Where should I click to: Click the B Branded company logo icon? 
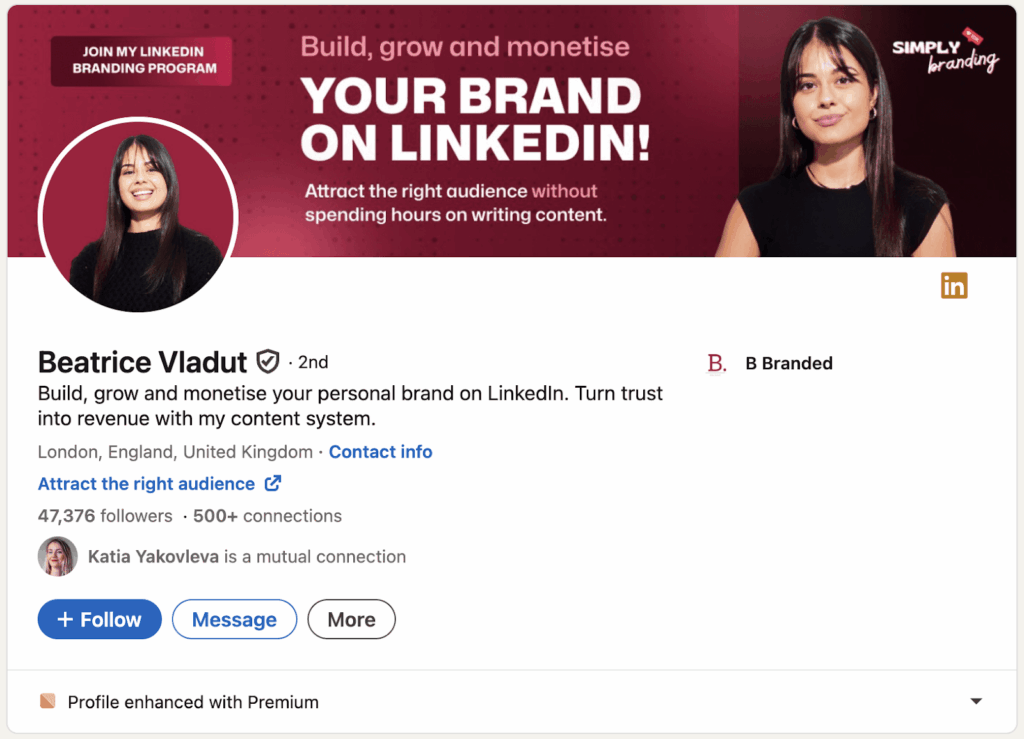tap(717, 364)
